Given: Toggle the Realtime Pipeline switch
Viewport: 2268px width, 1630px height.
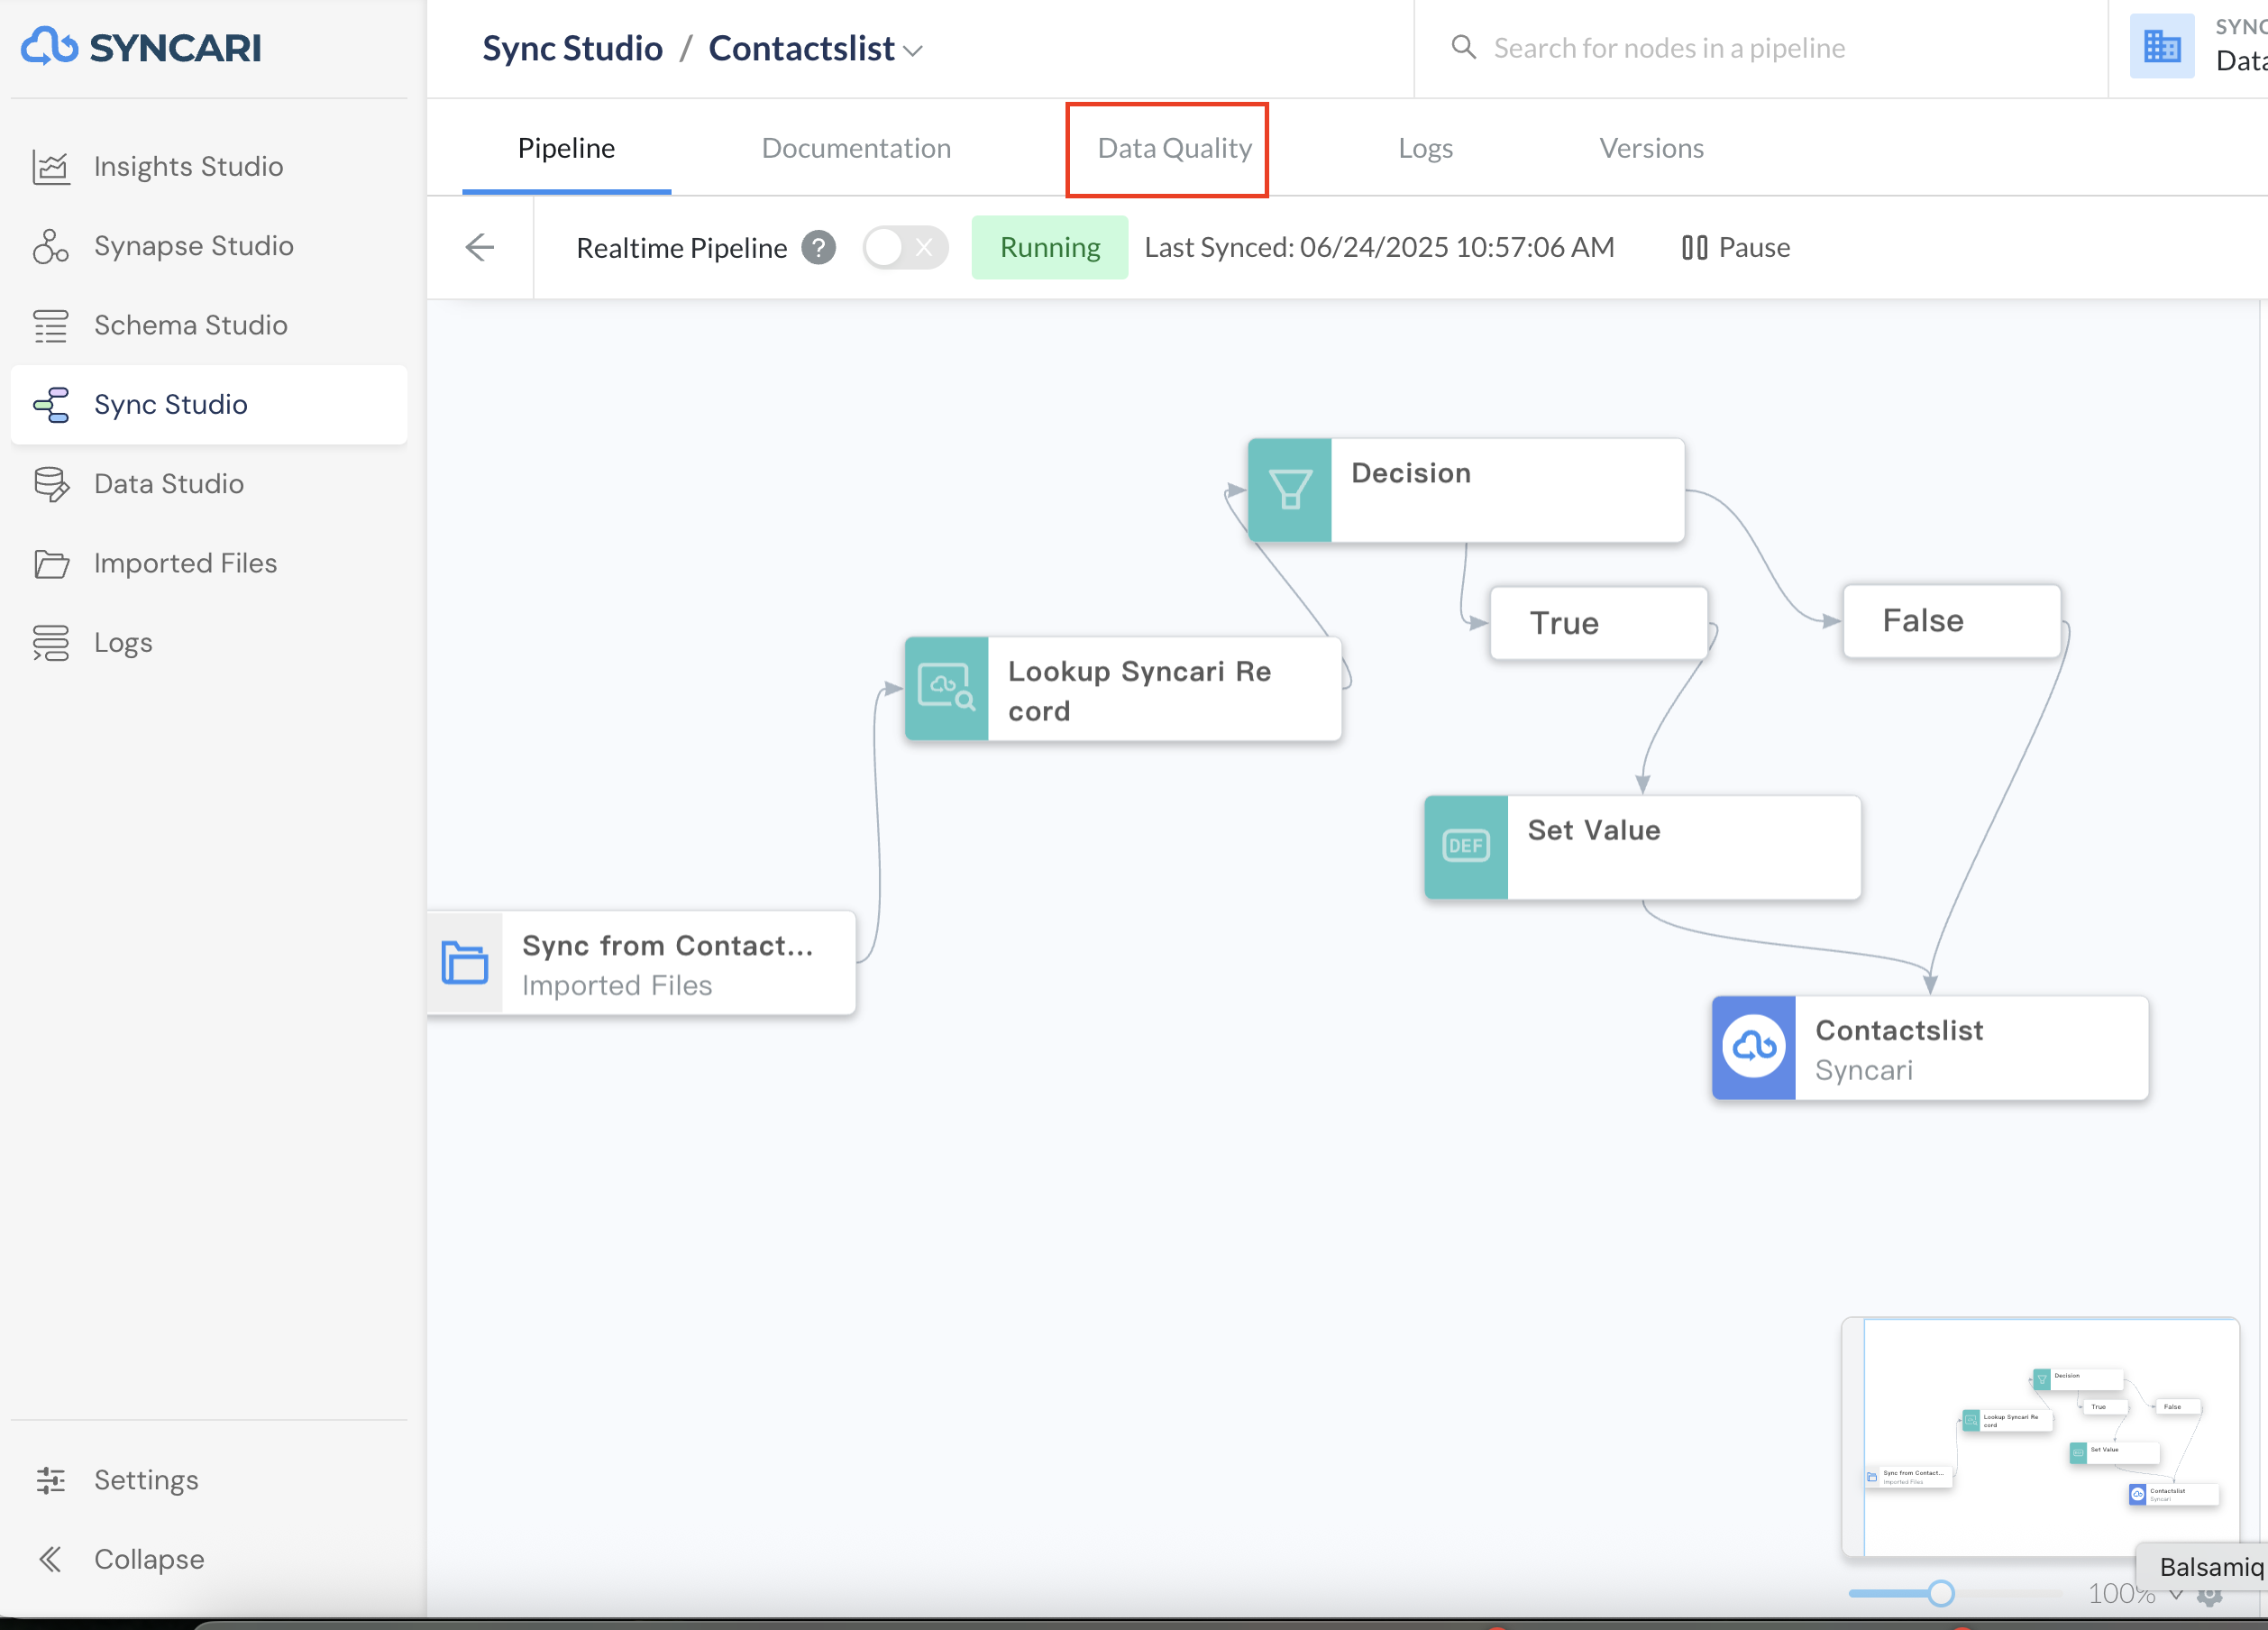Looking at the screenshot, I should (x=905, y=247).
